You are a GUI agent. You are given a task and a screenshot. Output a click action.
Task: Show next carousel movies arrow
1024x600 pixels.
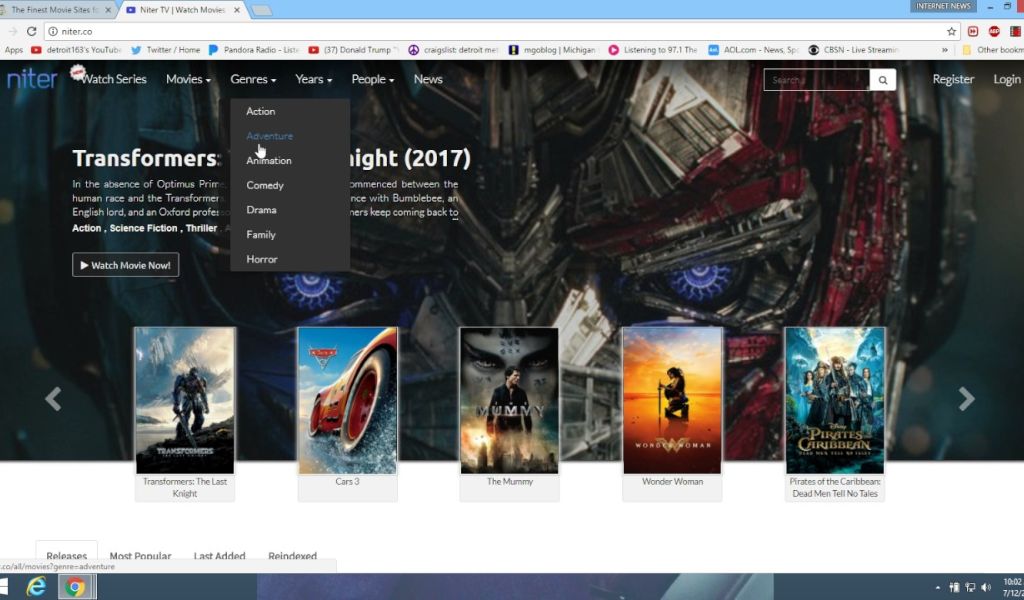click(x=966, y=398)
